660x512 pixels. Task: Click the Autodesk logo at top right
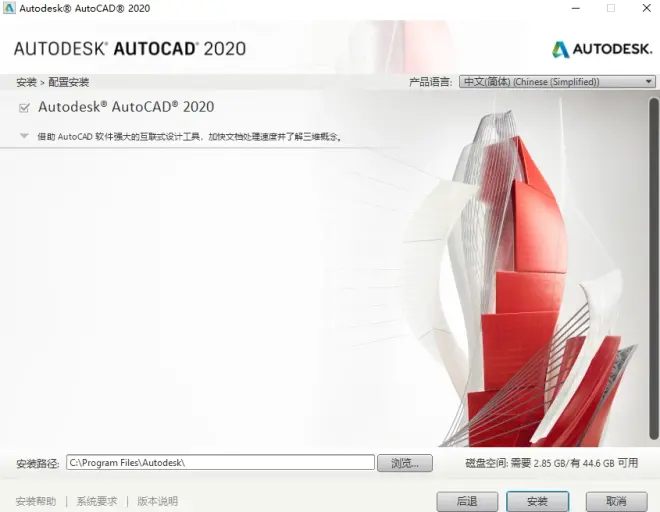[x=602, y=49]
